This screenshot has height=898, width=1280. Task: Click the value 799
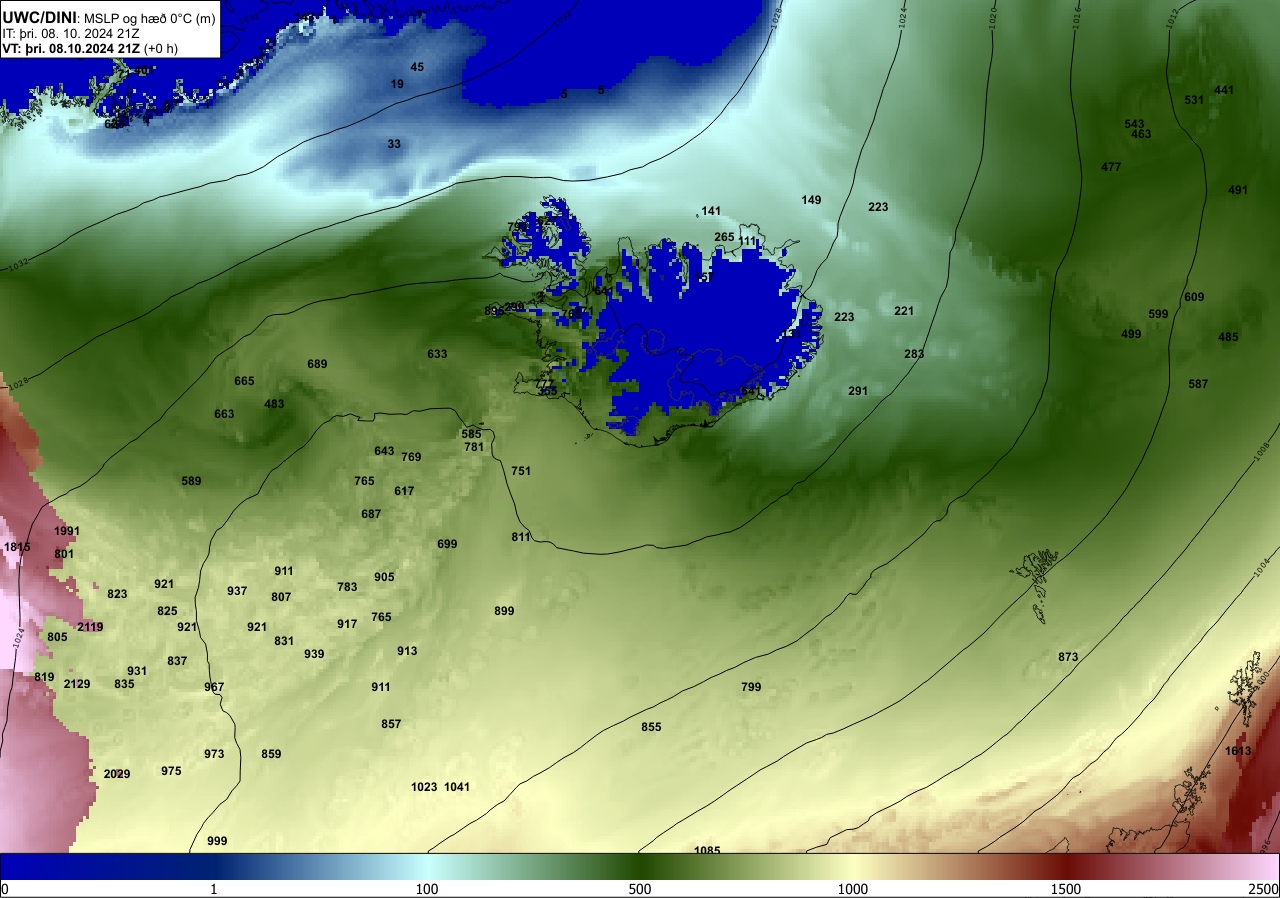(751, 687)
